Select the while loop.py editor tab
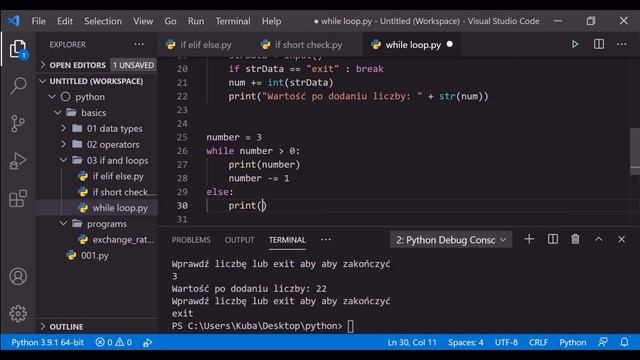 coord(412,44)
